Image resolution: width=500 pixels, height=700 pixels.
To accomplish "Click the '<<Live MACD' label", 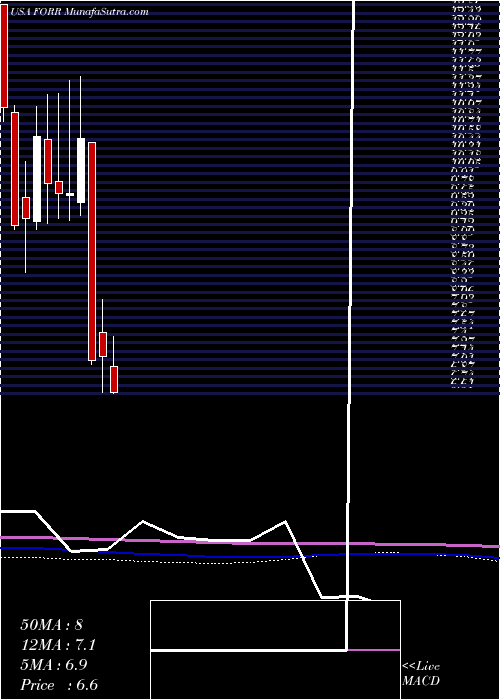I will (421, 674).
